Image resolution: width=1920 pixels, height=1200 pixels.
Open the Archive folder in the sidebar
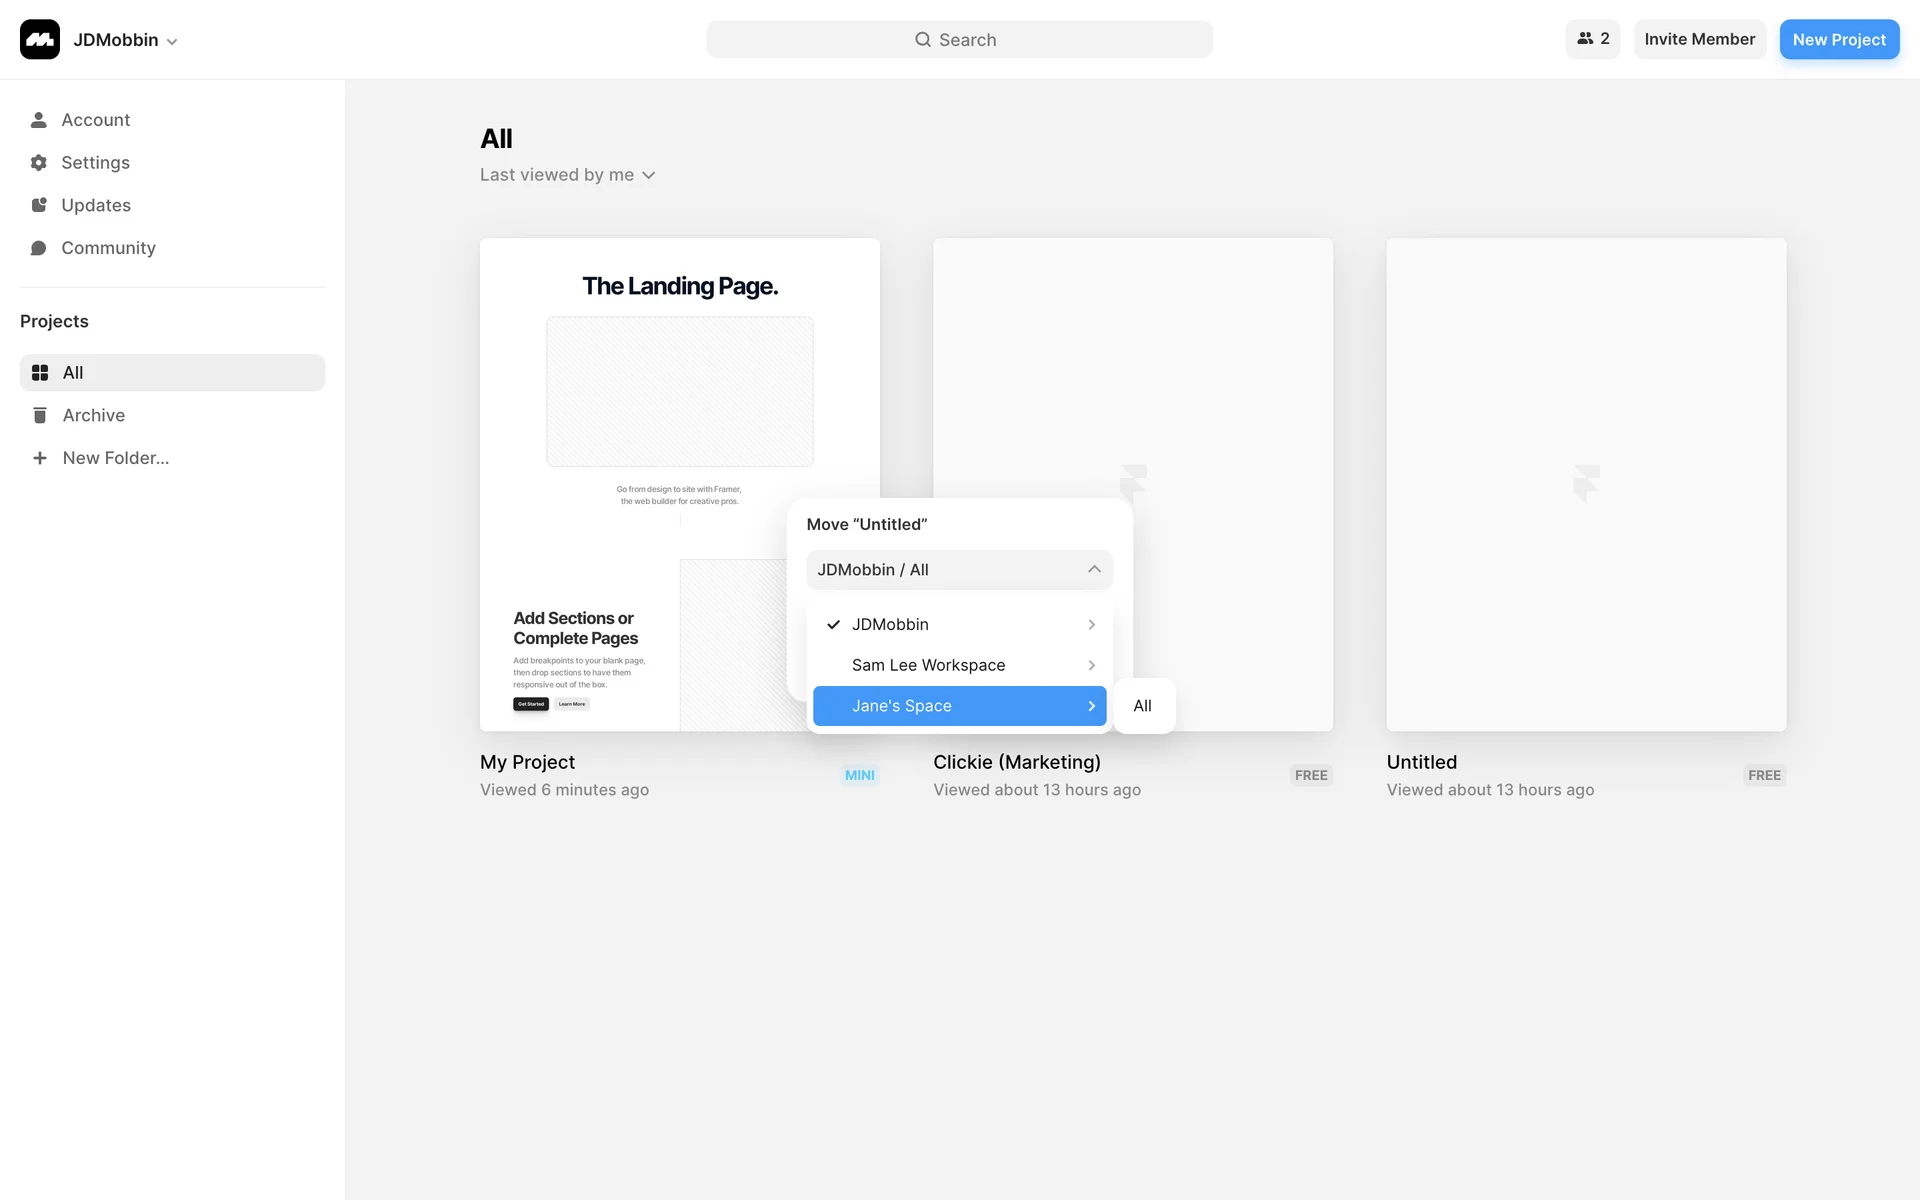93,415
